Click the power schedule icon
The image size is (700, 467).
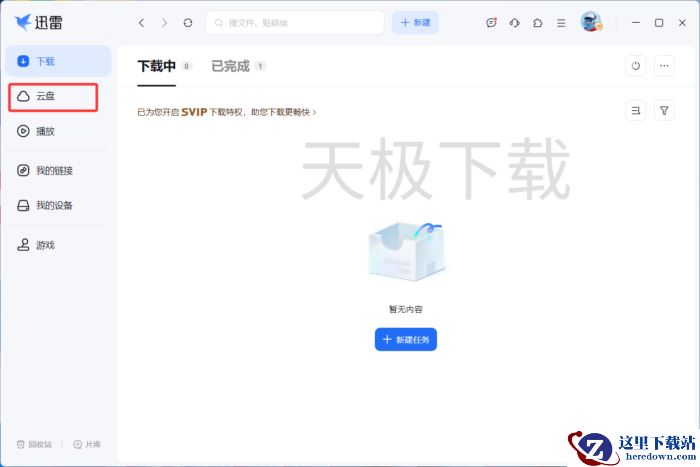tap(636, 66)
